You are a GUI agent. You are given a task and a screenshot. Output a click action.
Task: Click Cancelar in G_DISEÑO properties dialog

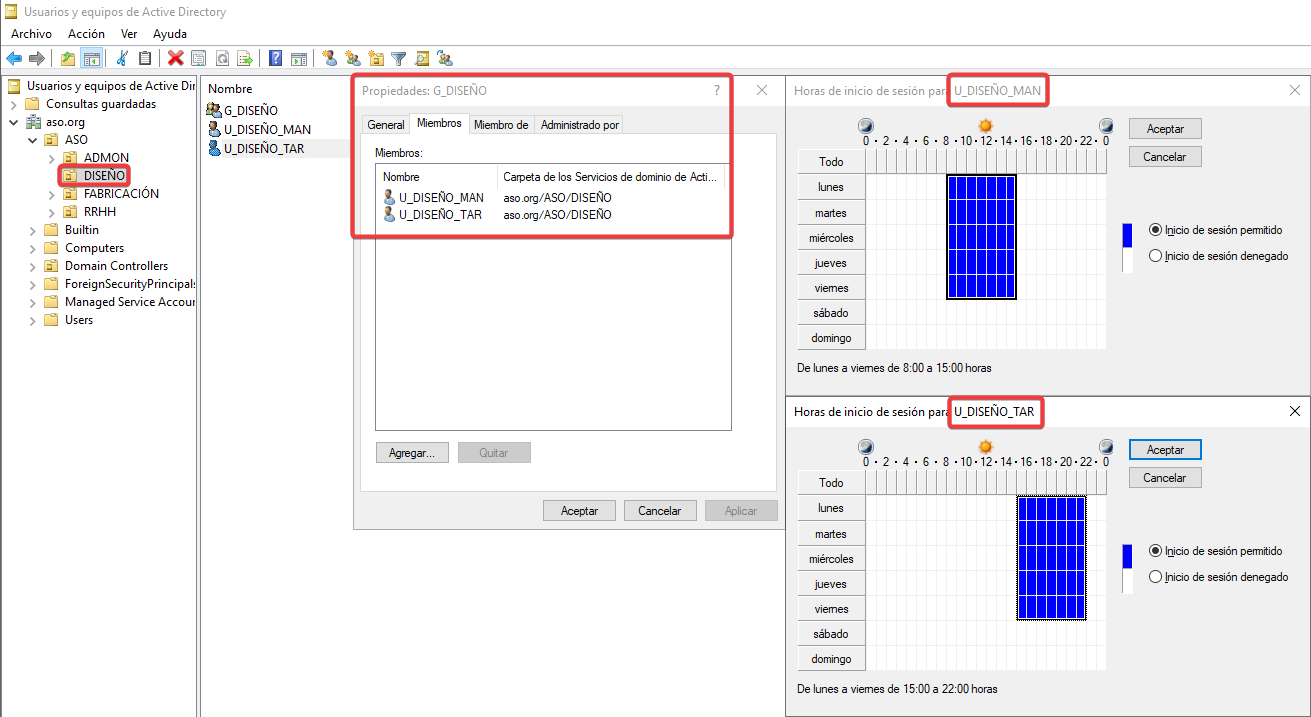[659, 511]
